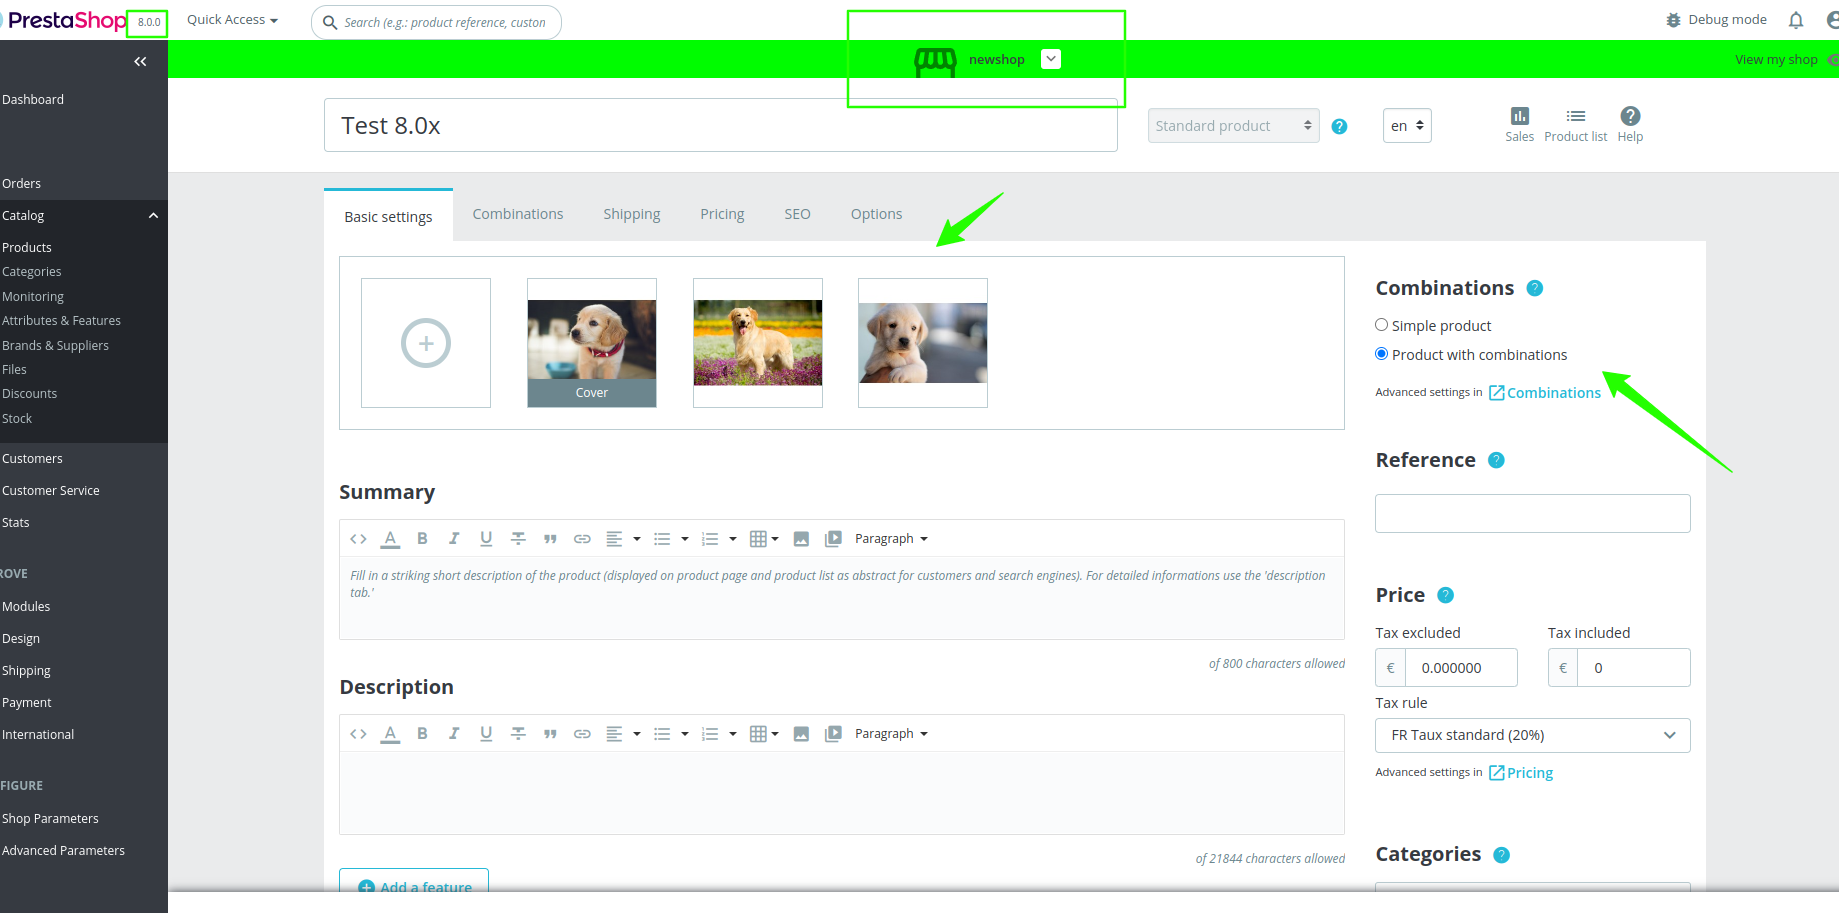Insert an image in the Description editor

(x=801, y=733)
